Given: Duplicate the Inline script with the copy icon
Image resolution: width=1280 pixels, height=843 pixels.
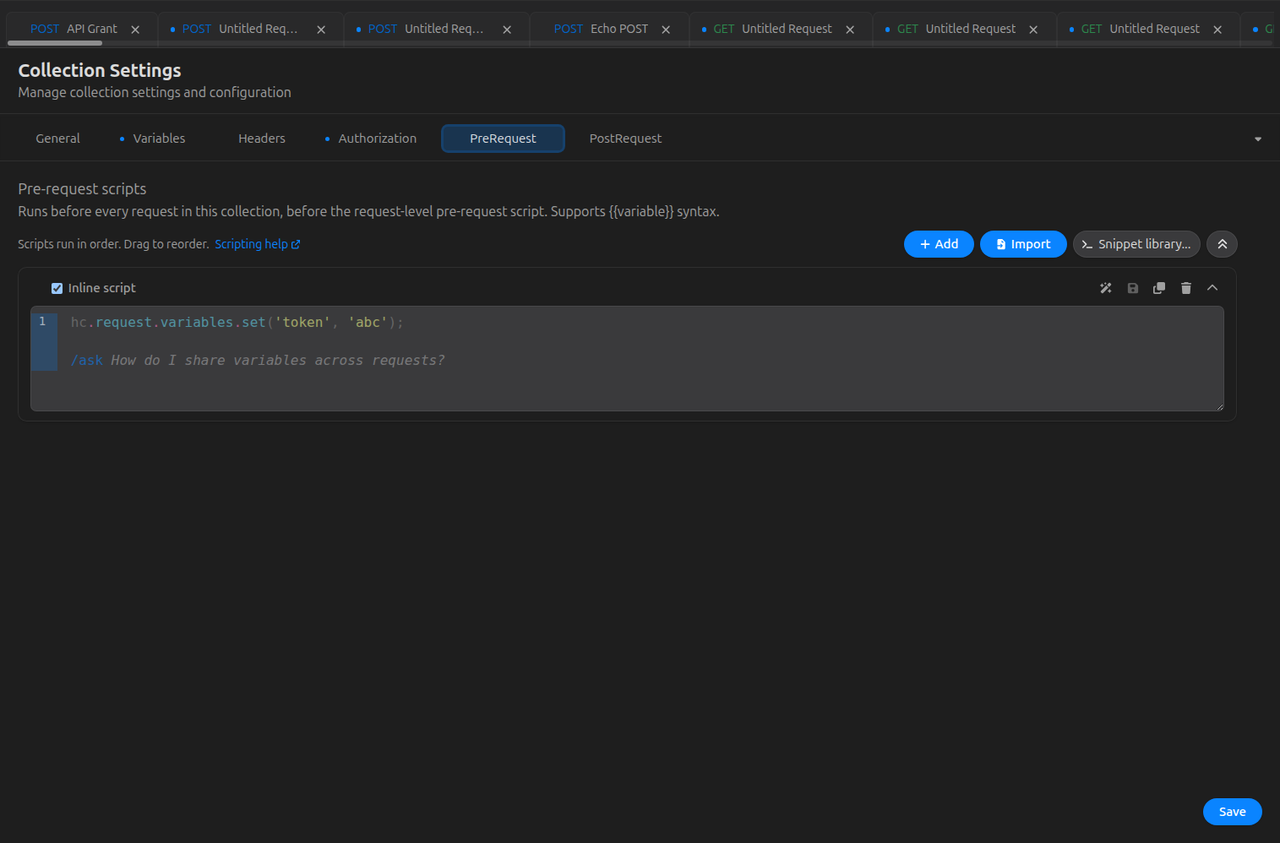Looking at the screenshot, I should coord(1159,288).
